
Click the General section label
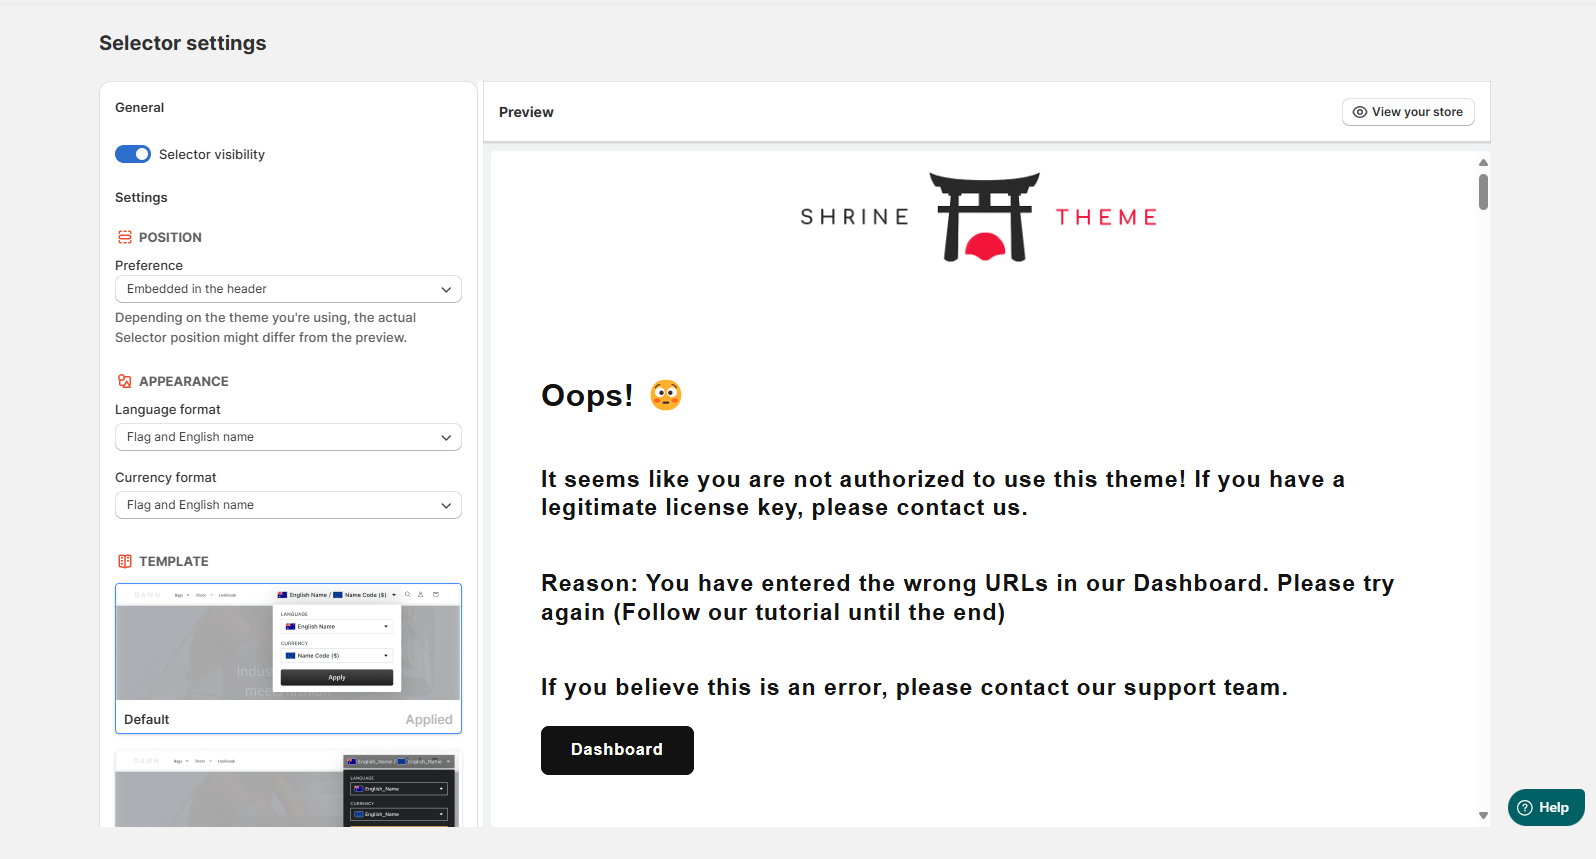pyautogui.click(x=139, y=107)
